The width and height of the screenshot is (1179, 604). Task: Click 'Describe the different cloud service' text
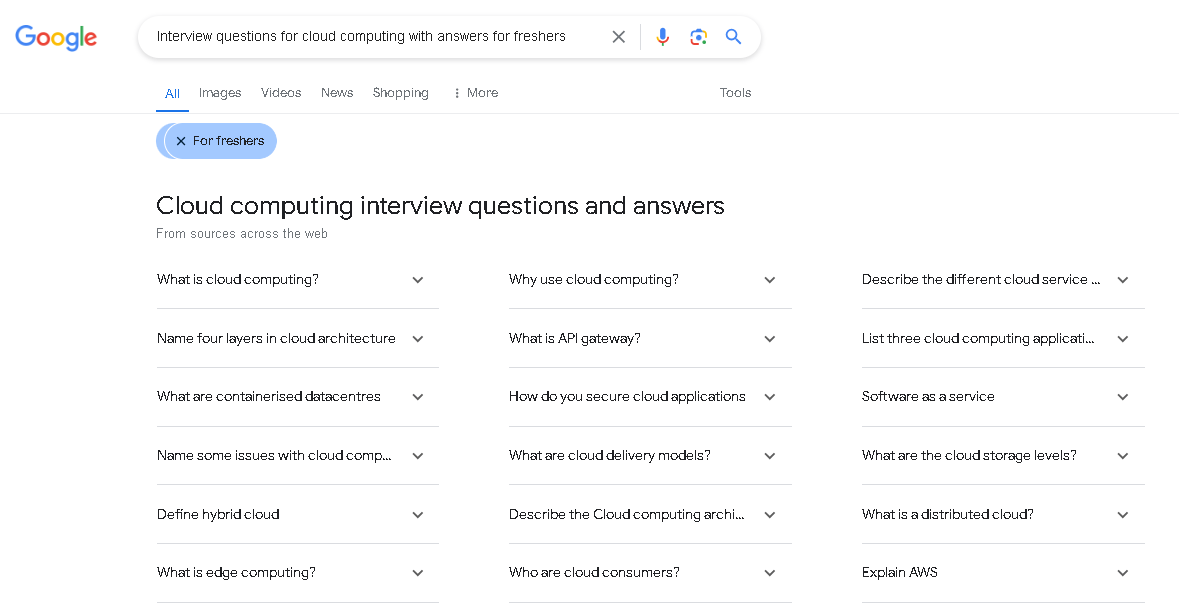tap(980, 280)
